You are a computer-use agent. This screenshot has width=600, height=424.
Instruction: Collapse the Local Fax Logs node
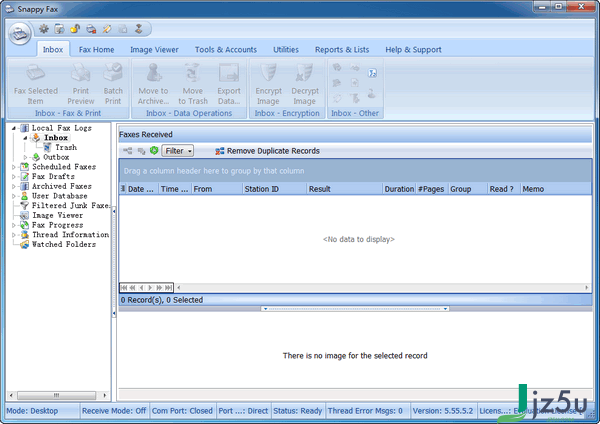14,128
